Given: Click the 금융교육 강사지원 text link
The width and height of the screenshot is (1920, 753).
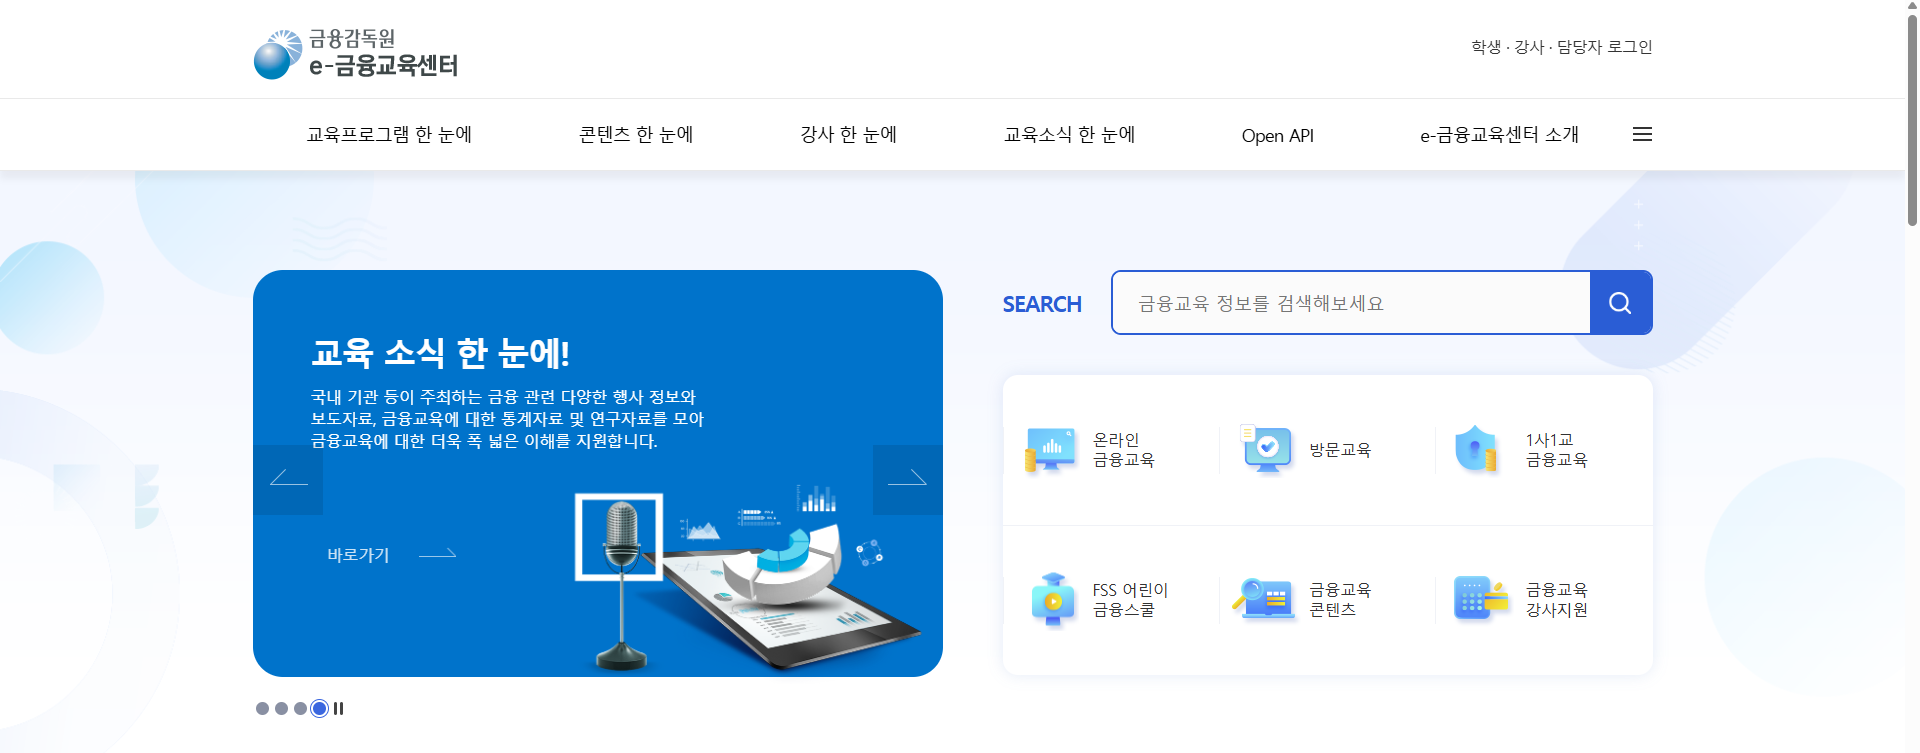Looking at the screenshot, I should pyautogui.click(x=1556, y=600).
